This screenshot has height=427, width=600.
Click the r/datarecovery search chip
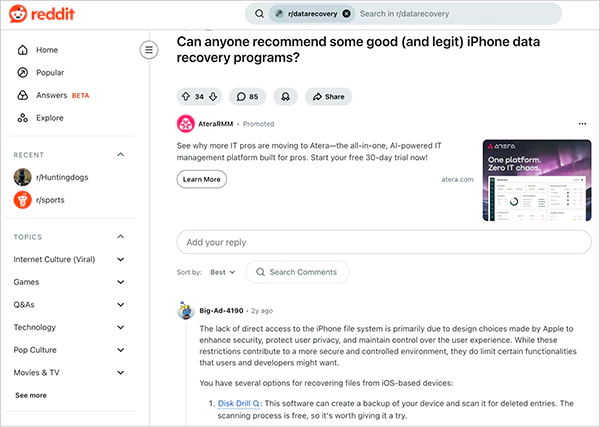click(311, 14)
